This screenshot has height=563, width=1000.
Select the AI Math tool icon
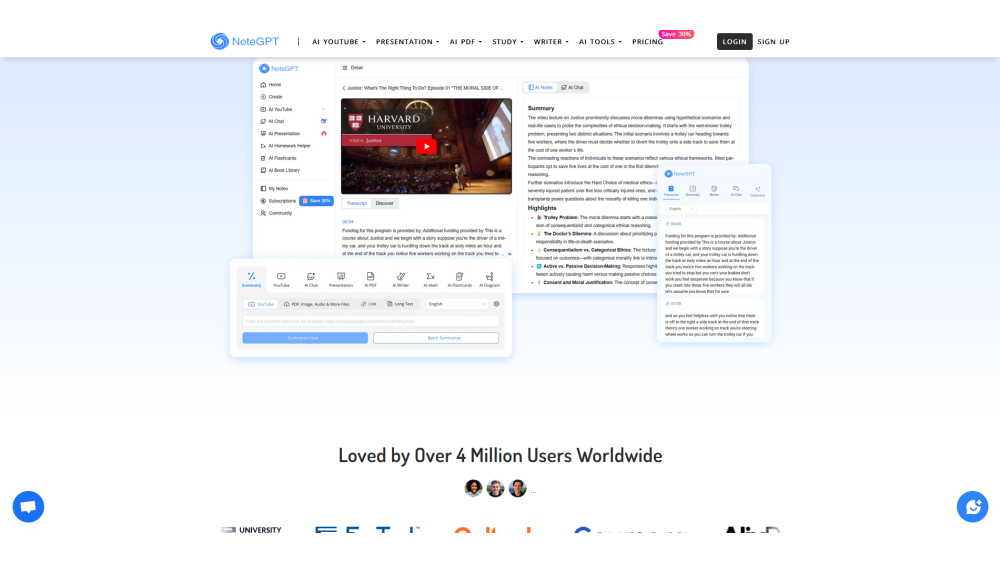pyautogui.click(x=430, y=279)
